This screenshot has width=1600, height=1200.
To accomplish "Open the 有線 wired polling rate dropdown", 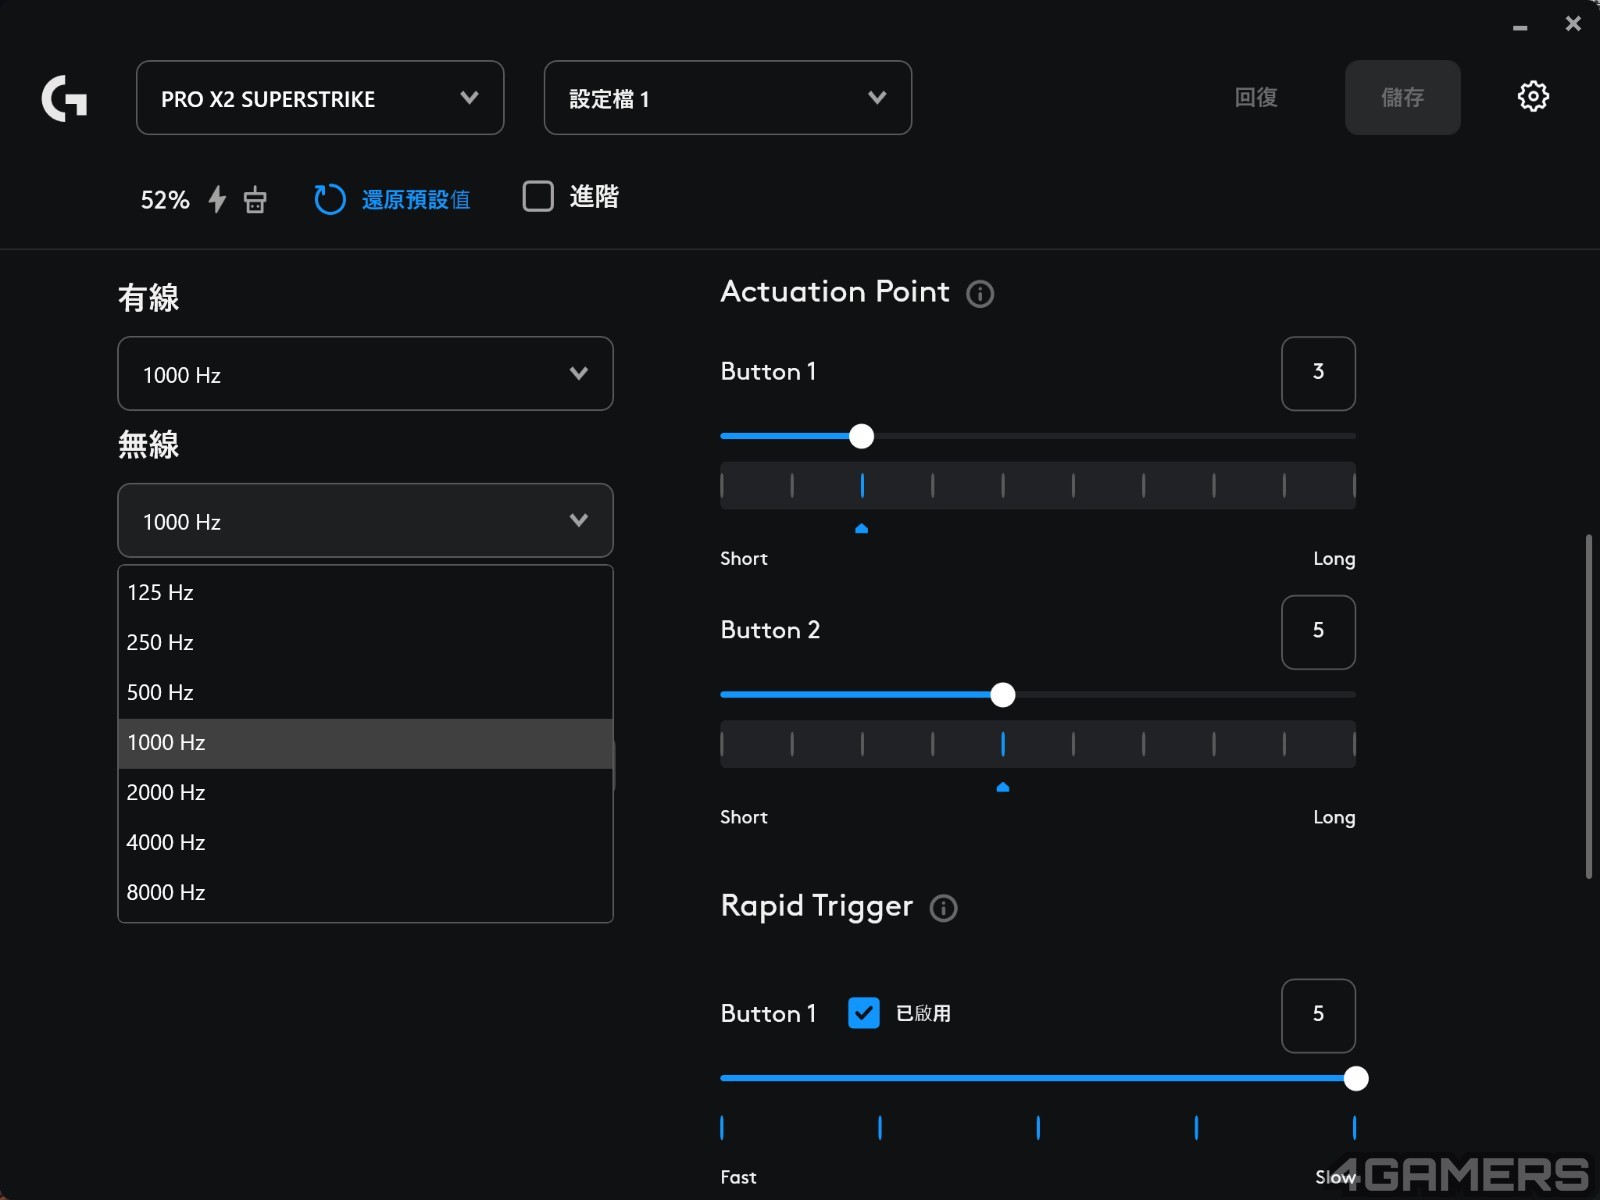I will tap(365, 374).
